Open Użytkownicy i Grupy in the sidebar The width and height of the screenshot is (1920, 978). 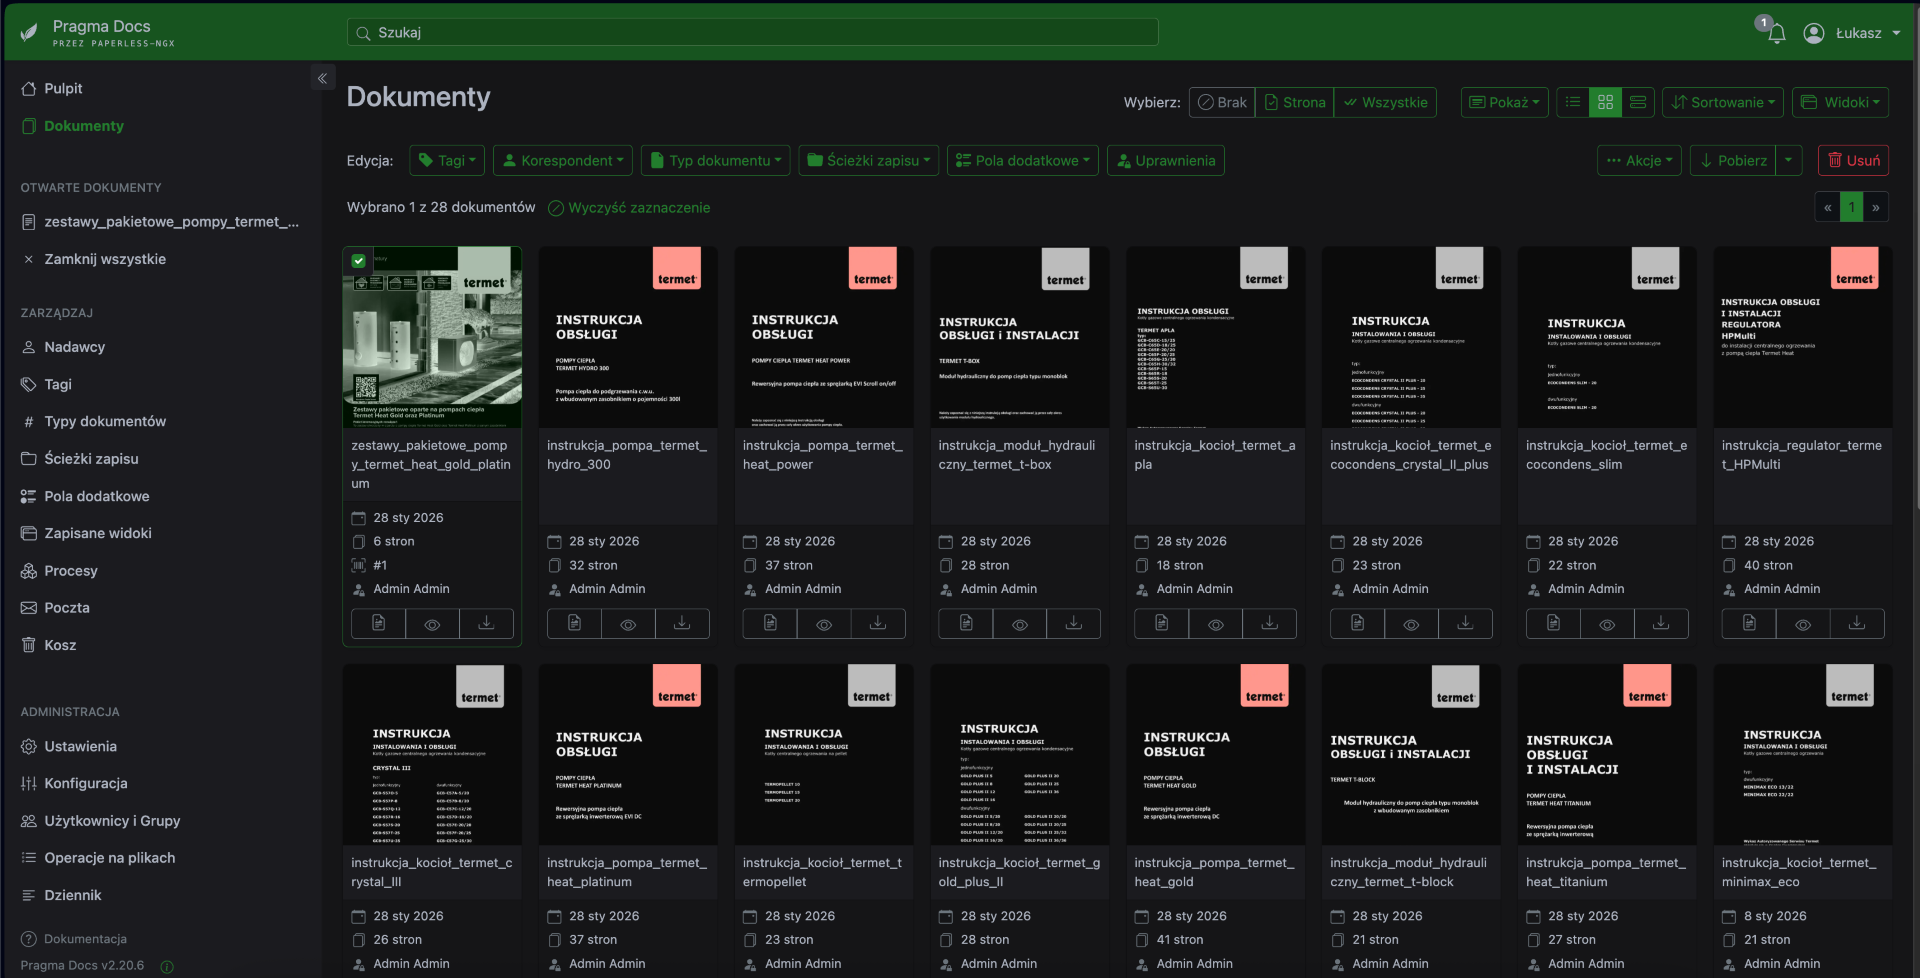(112, 821)
